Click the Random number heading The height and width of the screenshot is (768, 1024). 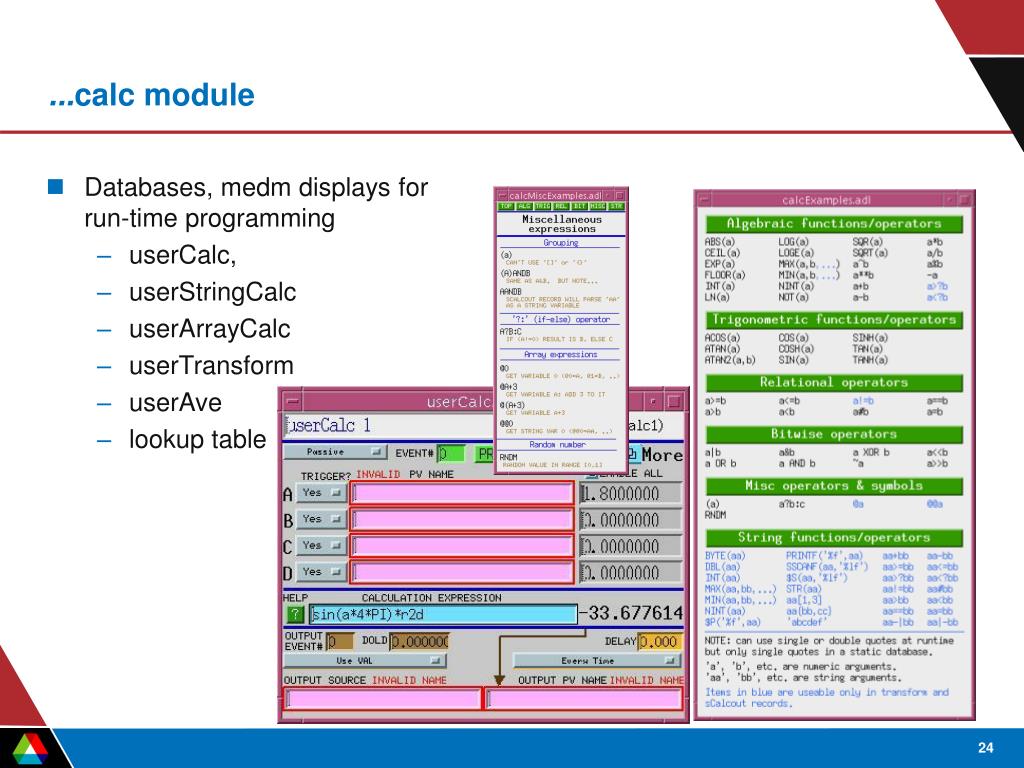pyautogui.click(x=557, y=445)
